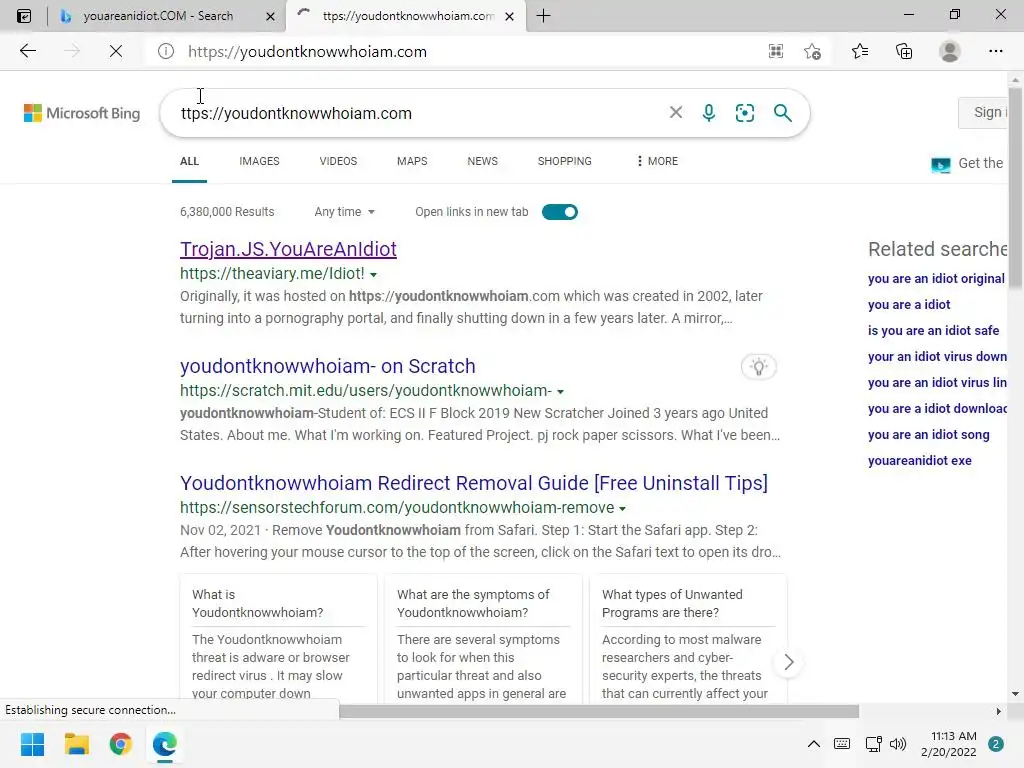Focus the browser address bar URL

click(x=307, y=52)
